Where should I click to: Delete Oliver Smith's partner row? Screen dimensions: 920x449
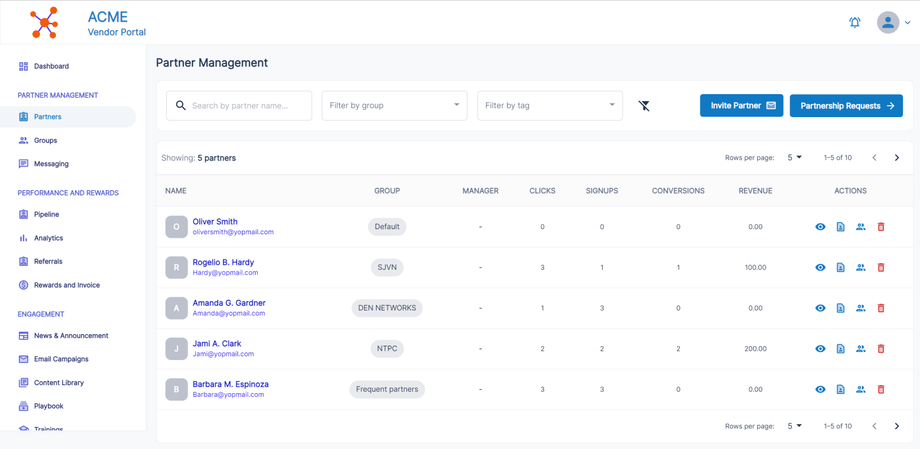[x=880, y=227]
